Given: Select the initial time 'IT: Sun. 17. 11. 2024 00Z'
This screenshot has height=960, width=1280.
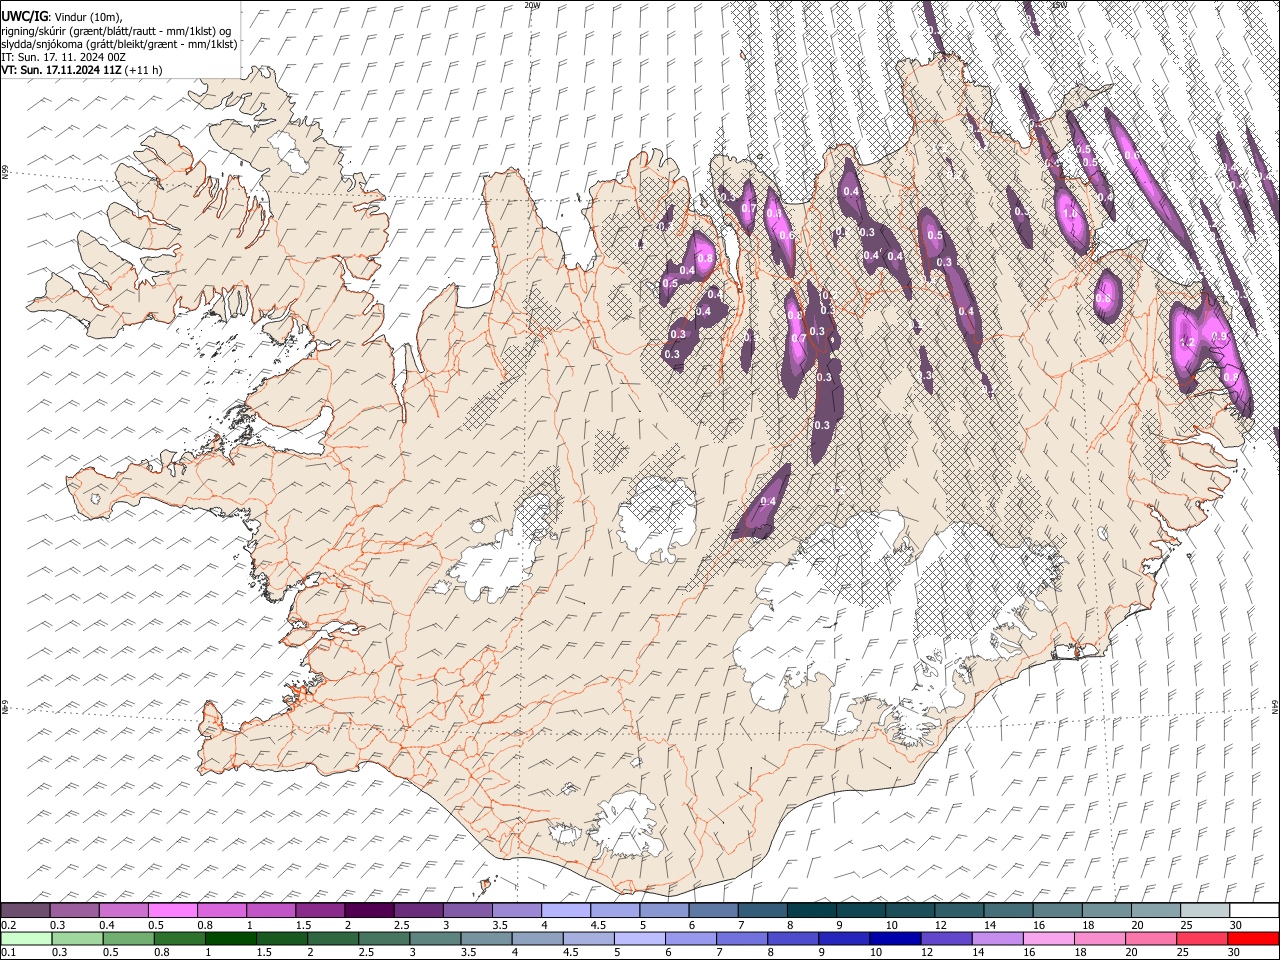Looking at the screenshot, I should pyautogui.click(x=63, y=57).
